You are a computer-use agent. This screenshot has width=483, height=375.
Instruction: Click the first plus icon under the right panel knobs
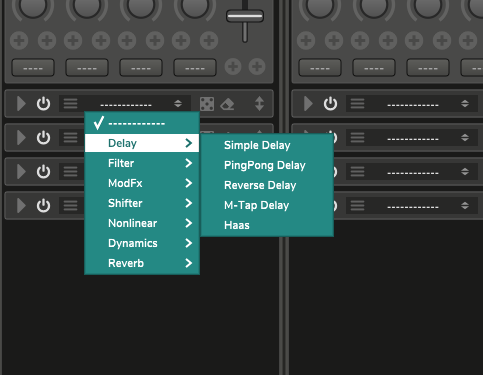tap(306, 41)
